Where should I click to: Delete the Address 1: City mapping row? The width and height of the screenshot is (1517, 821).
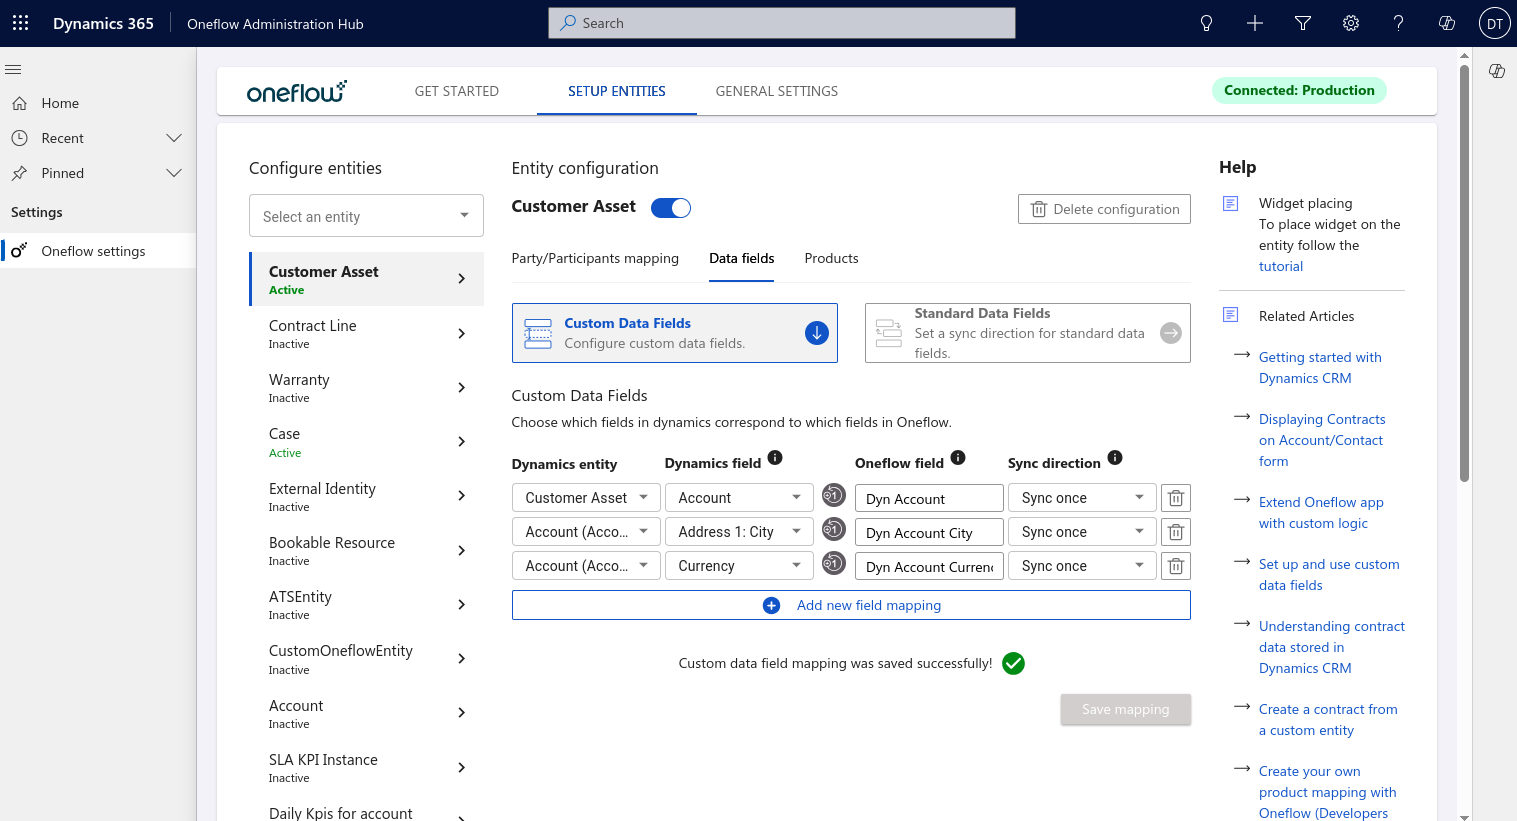click(1176, 532)
